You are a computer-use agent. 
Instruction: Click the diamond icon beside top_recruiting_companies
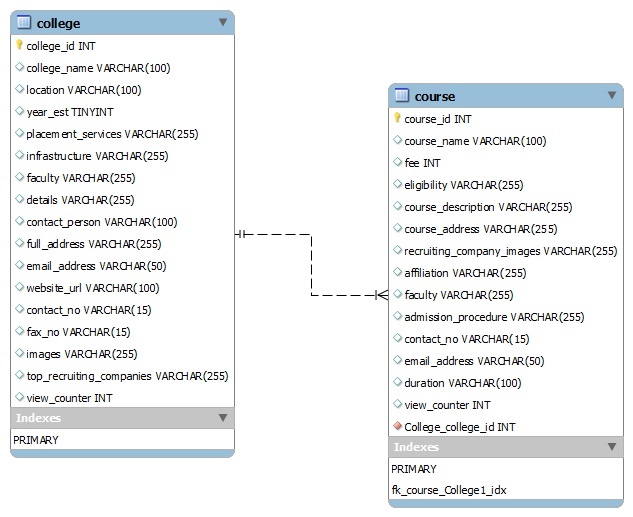(19, 375)
